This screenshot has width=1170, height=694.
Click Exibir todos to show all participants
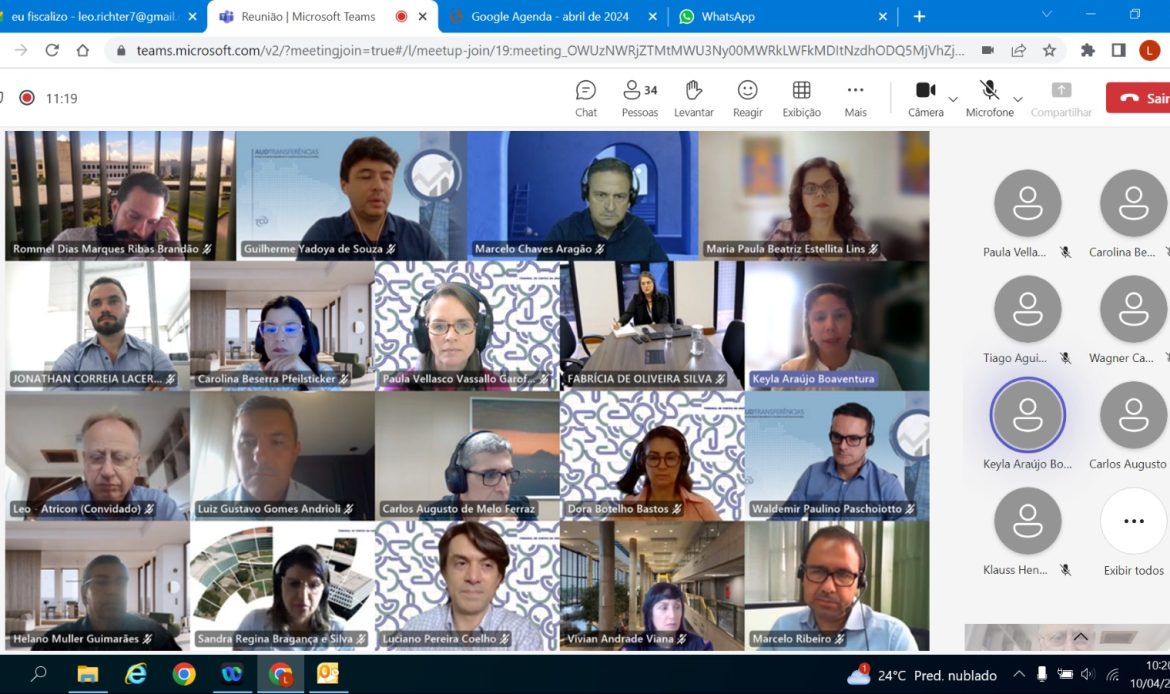1133,533
